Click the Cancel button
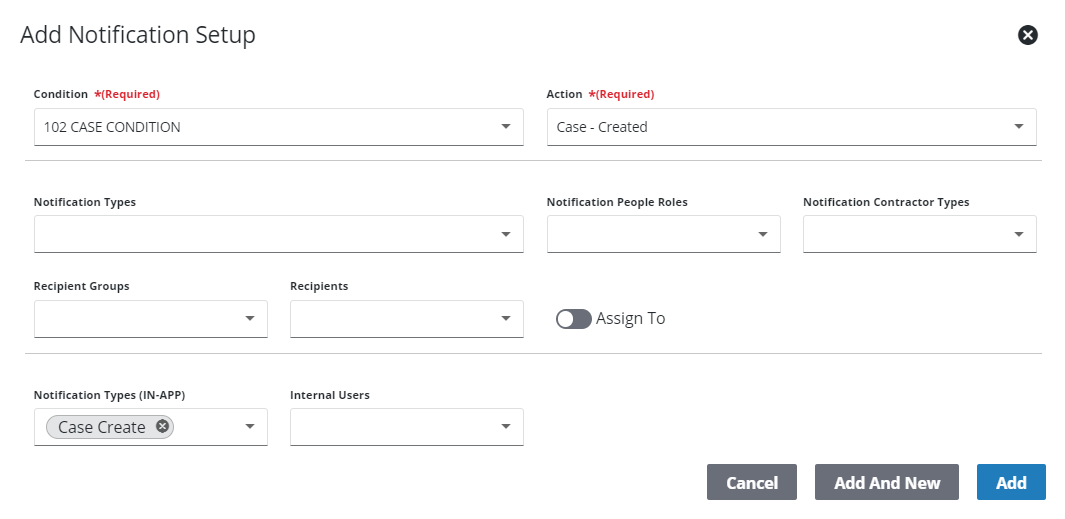Image resolution: width=1065 pixels, height=519 pixels. coord(751,482)
